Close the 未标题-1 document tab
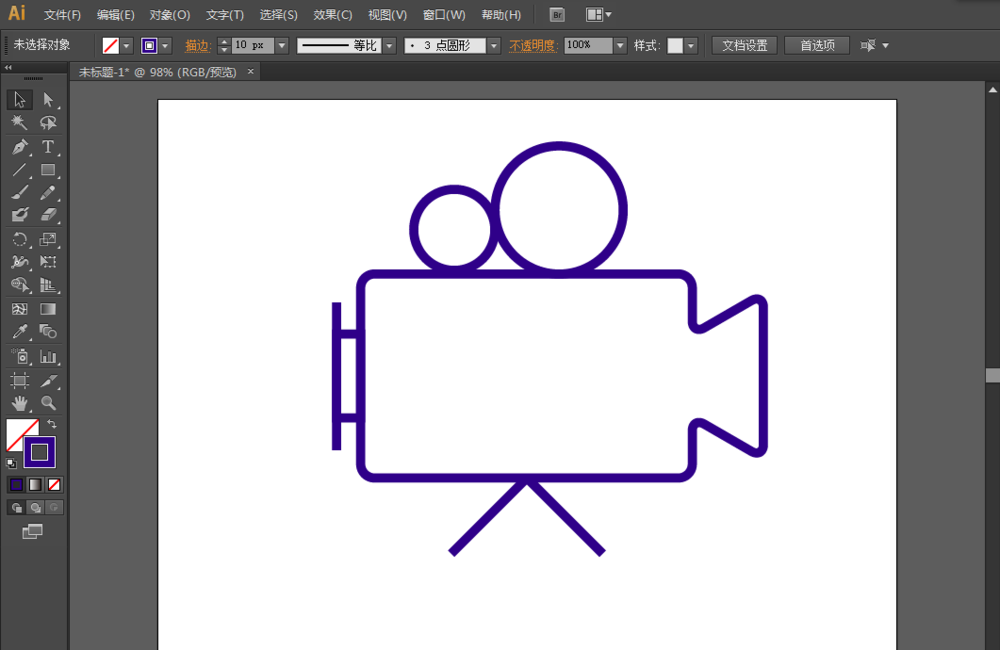 [x=251, y=71]
